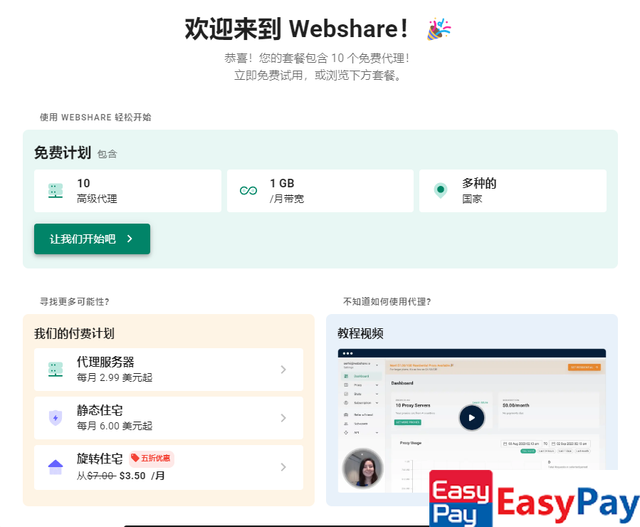640x527 pixels.
Task: Click the 让我们开始吧 green button
Action: point(92,239)
